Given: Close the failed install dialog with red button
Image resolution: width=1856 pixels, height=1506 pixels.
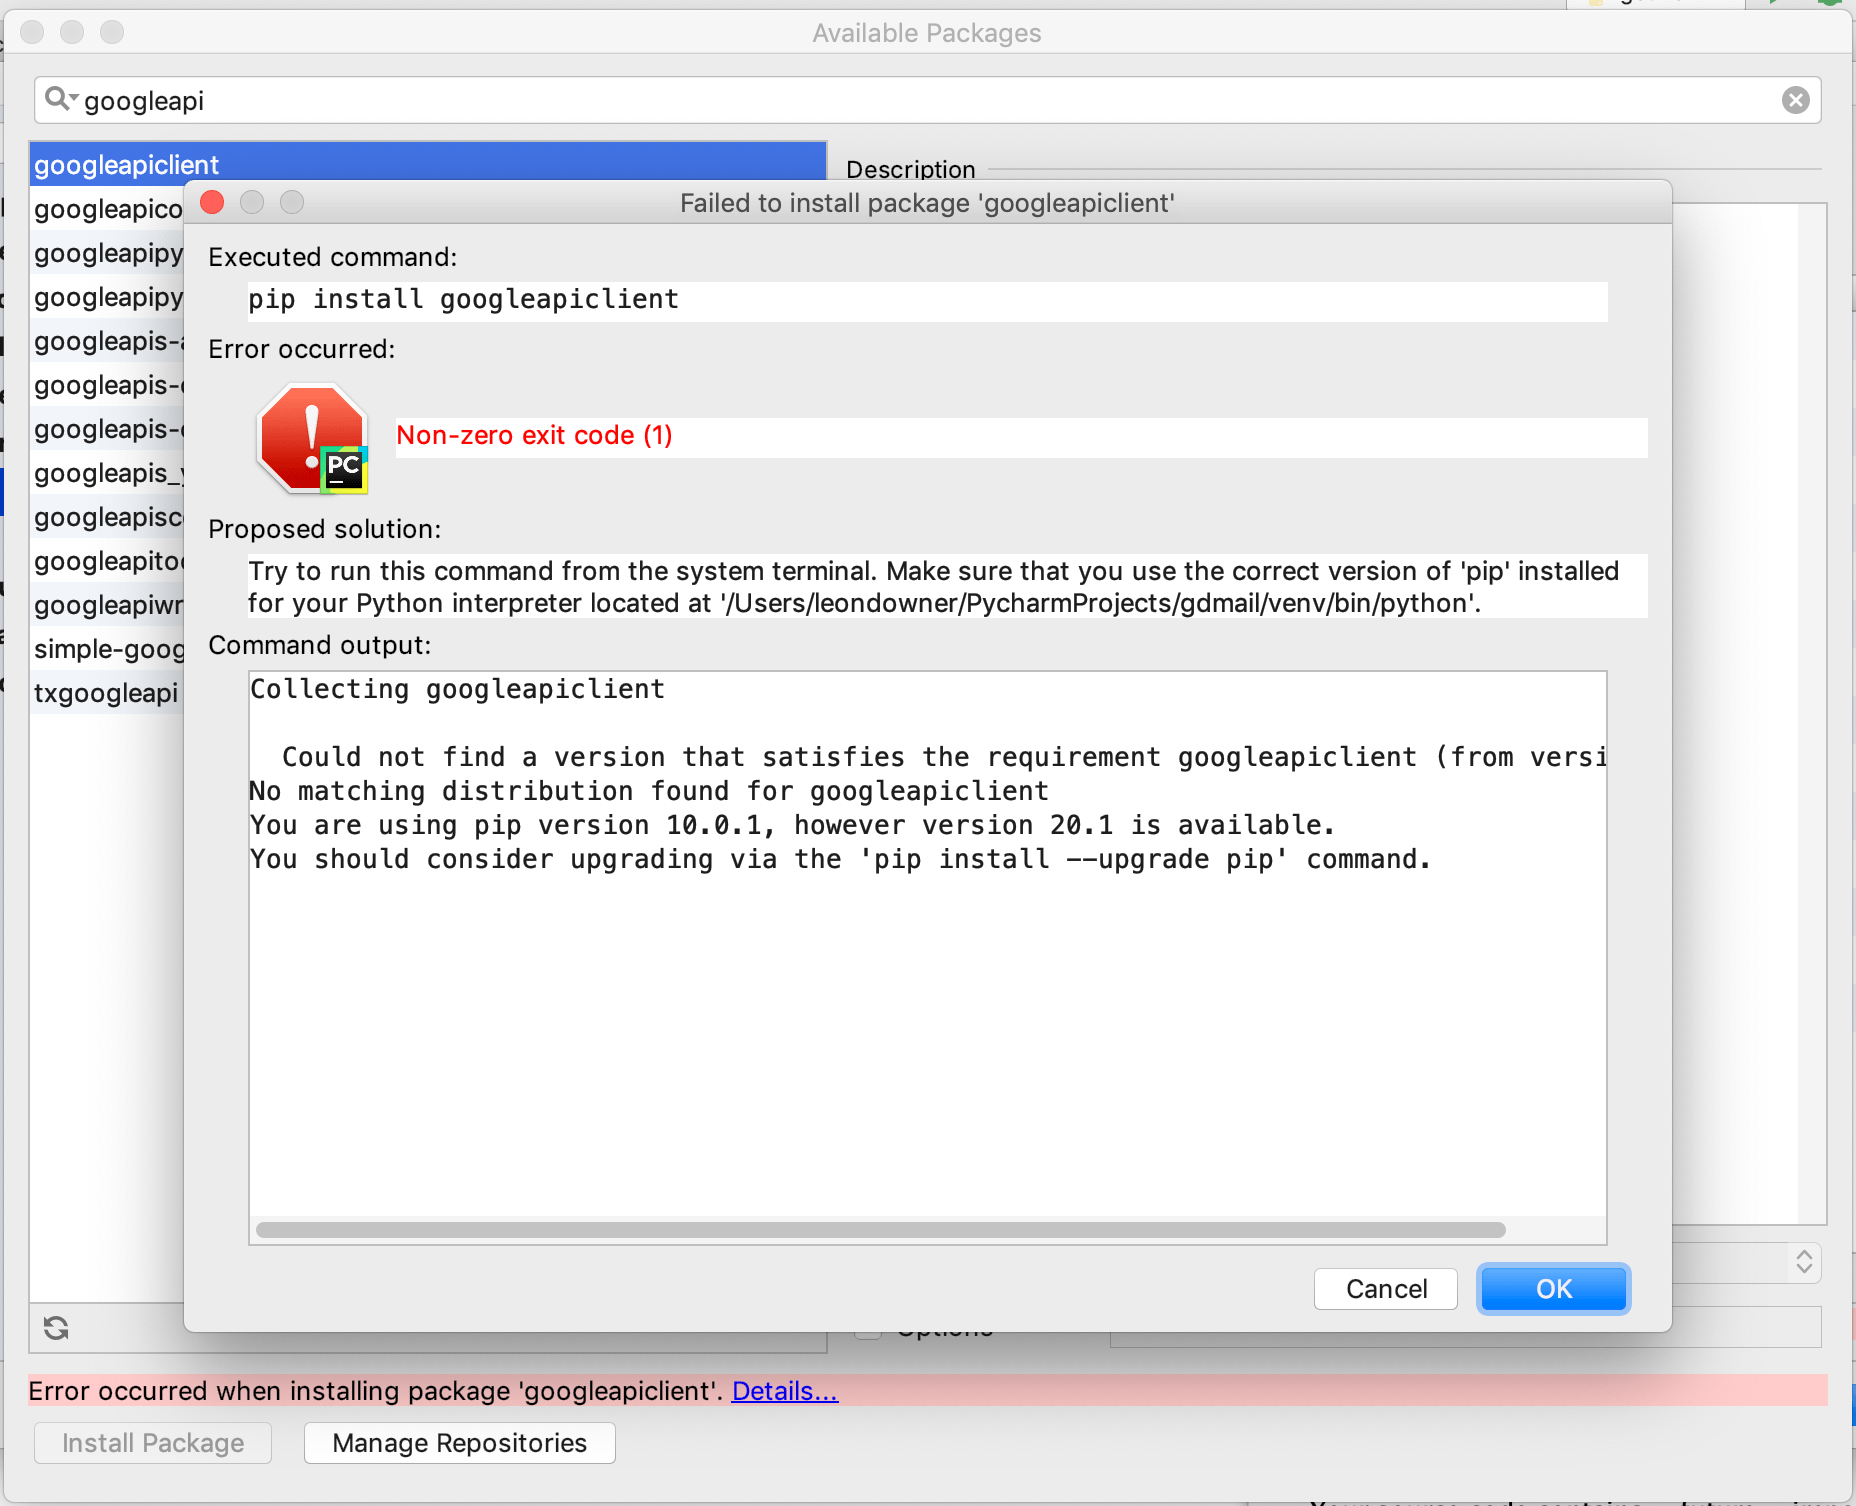Looking at the screenshot, I should click(x=212, y=203).
